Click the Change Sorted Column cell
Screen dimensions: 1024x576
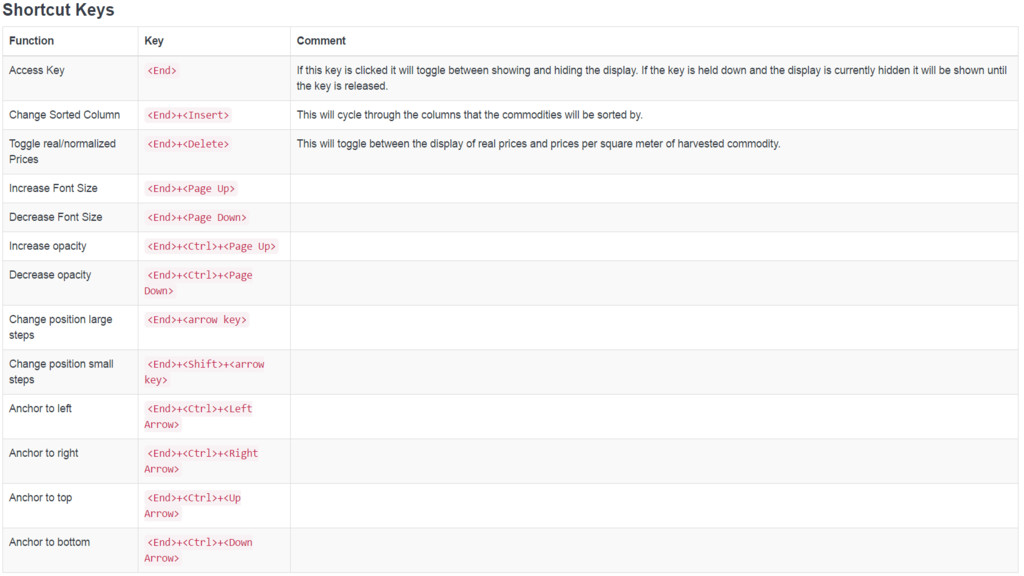pyautogui.click(x=64, y=115)
